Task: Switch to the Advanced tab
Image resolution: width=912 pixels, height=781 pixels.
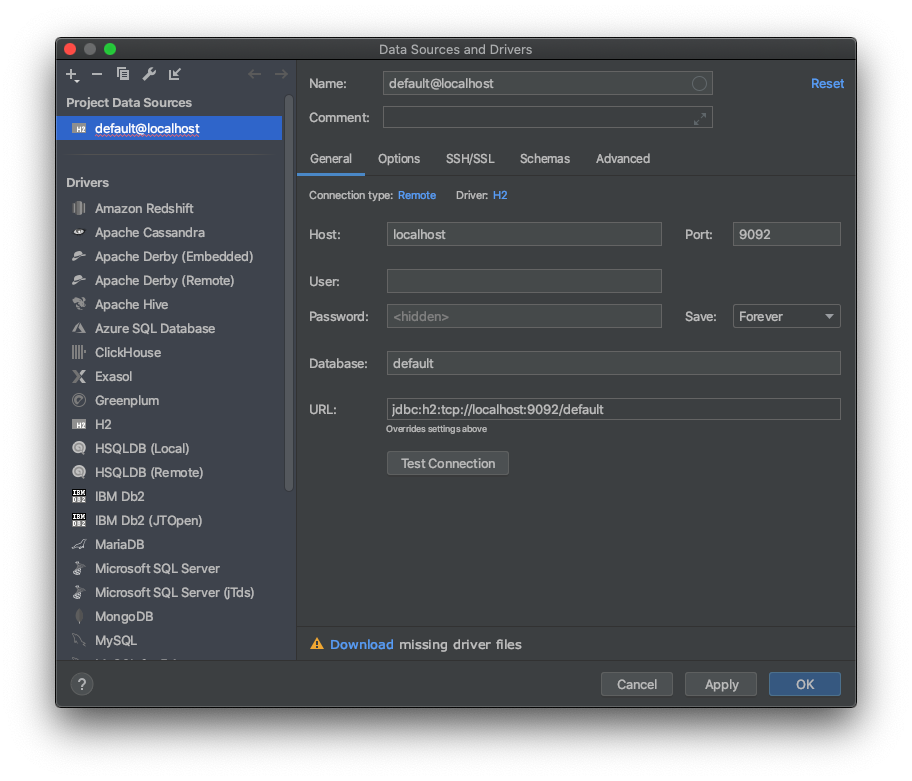Action: coord(622,159)
